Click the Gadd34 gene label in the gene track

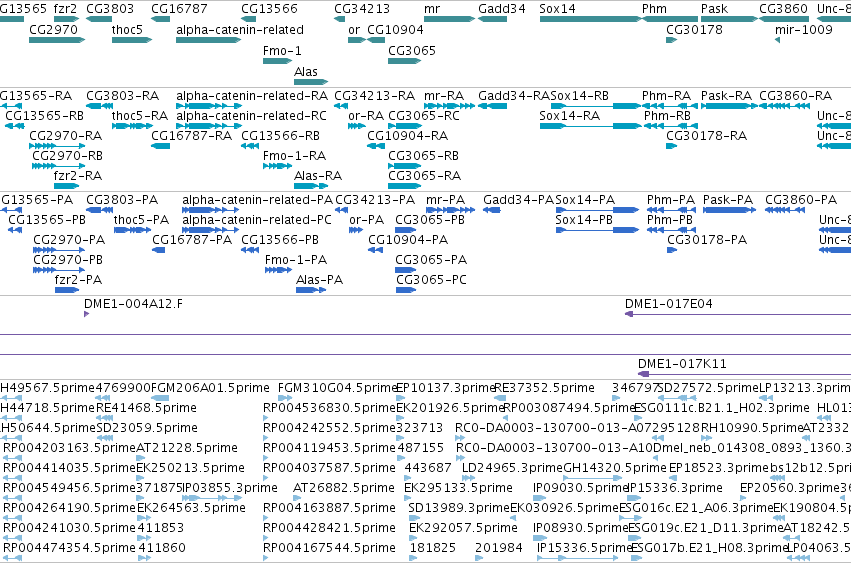point(502,9)
